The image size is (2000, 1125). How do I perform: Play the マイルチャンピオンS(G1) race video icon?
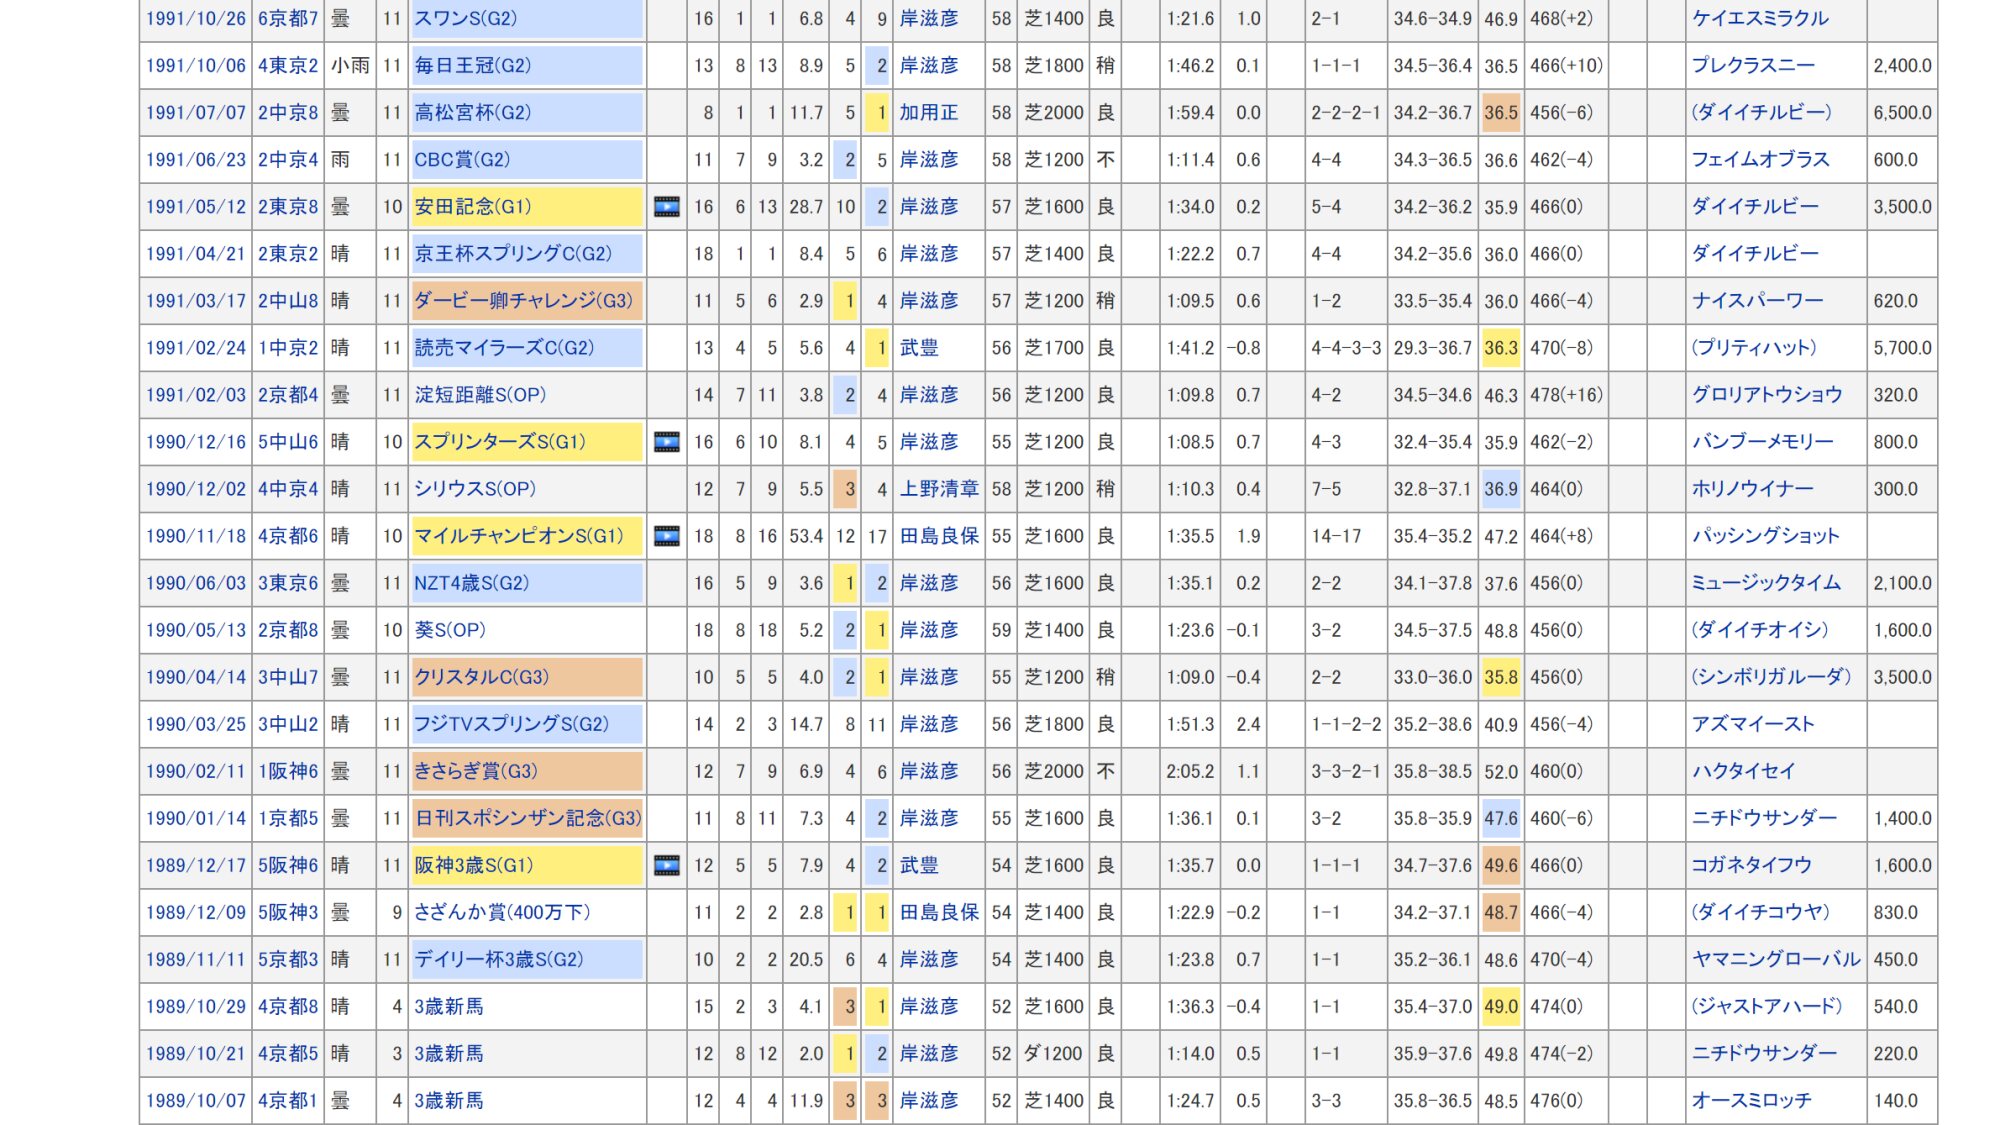click(x=666, y=536)
